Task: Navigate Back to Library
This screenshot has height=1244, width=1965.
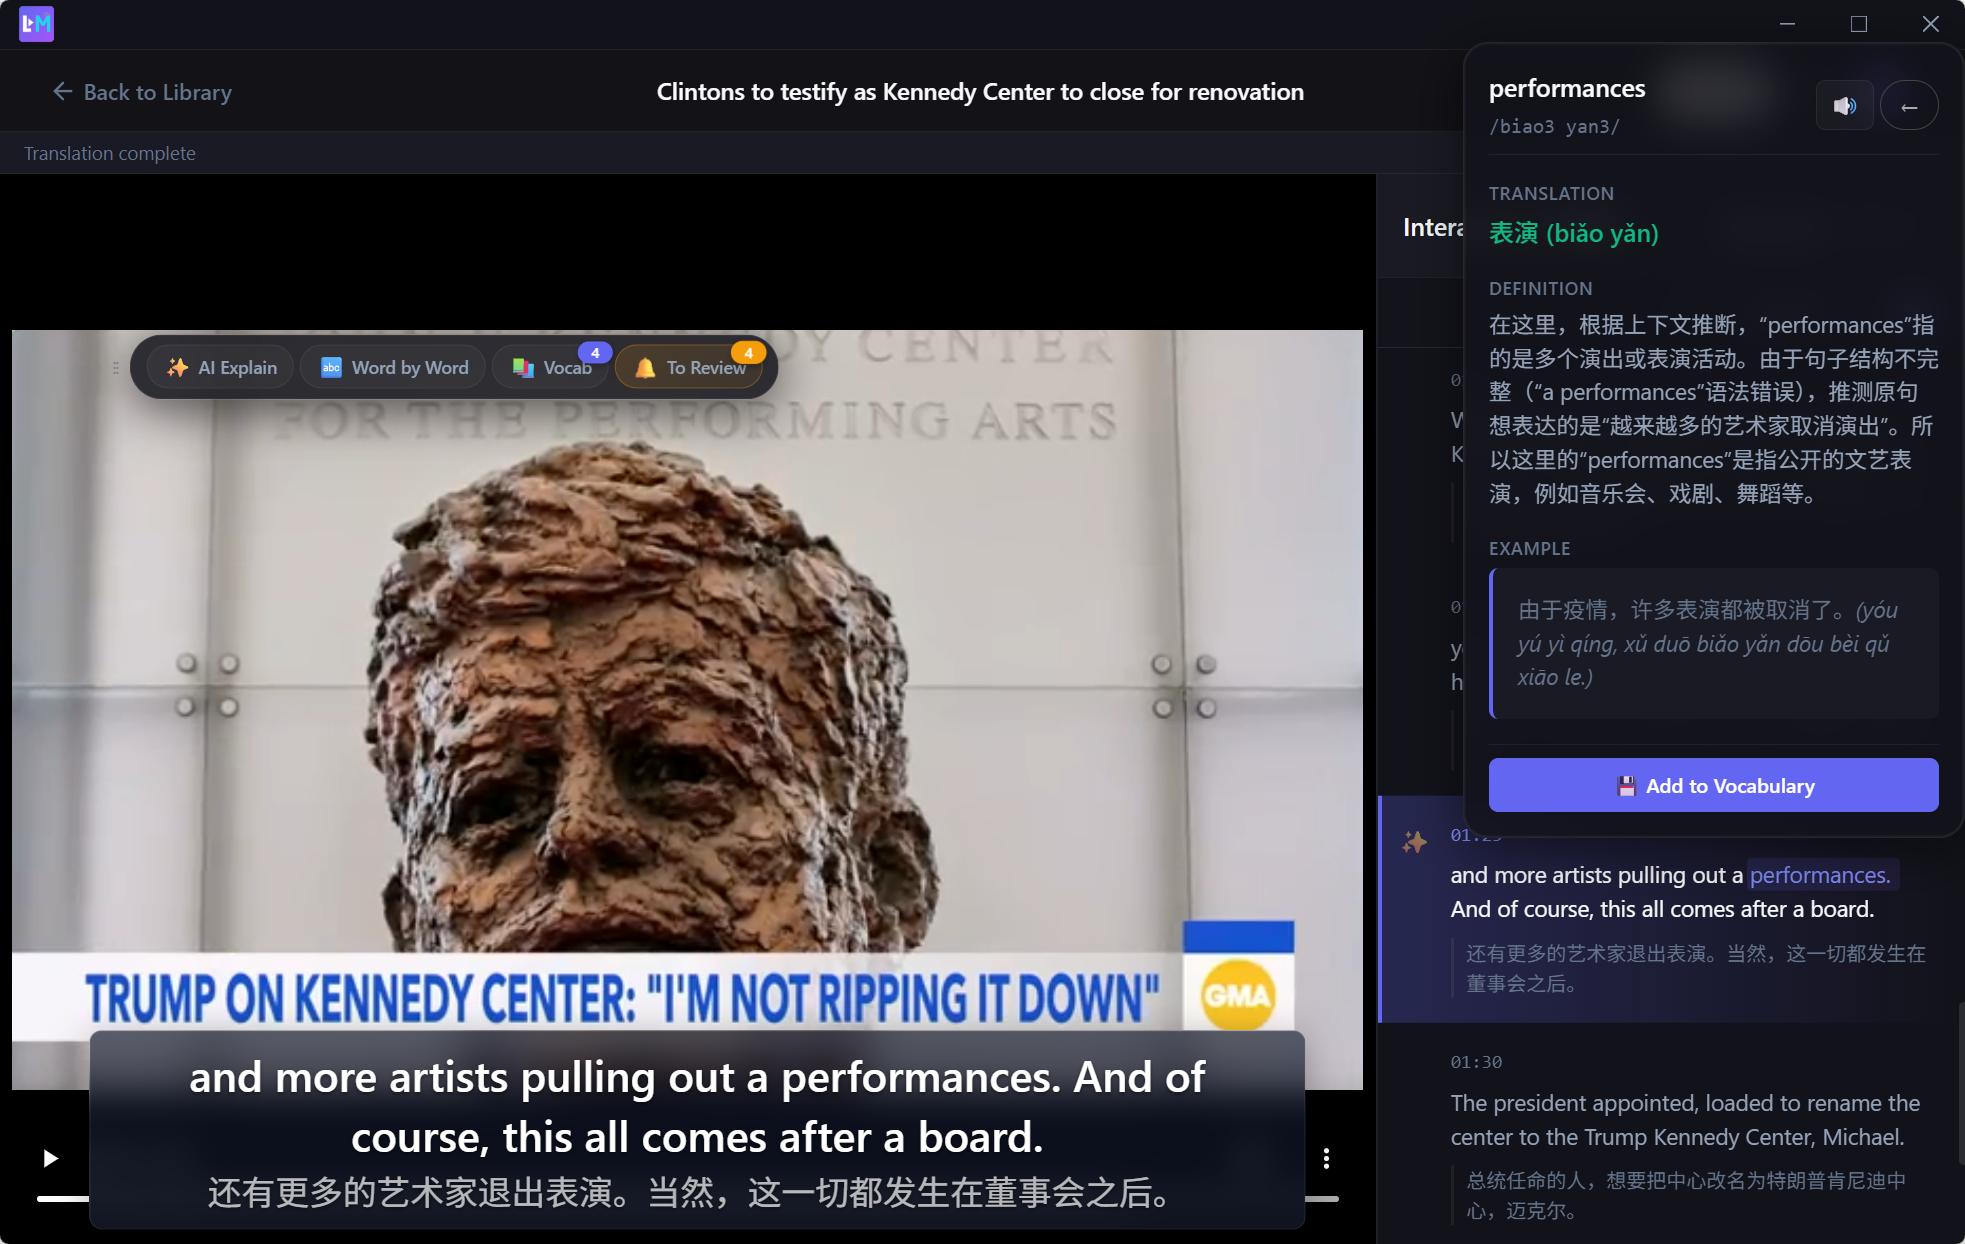Action: point(141,92)
